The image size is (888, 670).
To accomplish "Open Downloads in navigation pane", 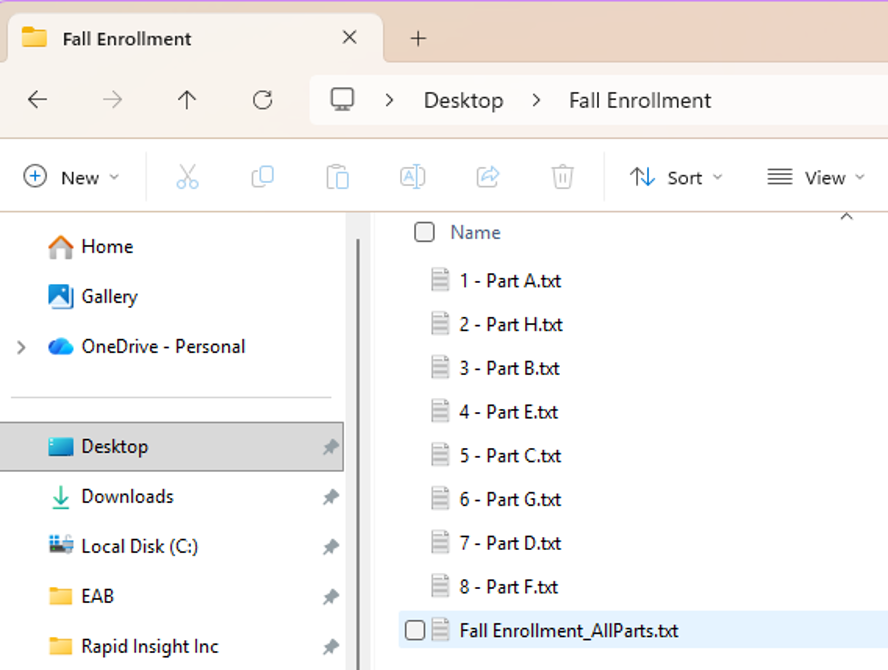I will pos(112,496).
